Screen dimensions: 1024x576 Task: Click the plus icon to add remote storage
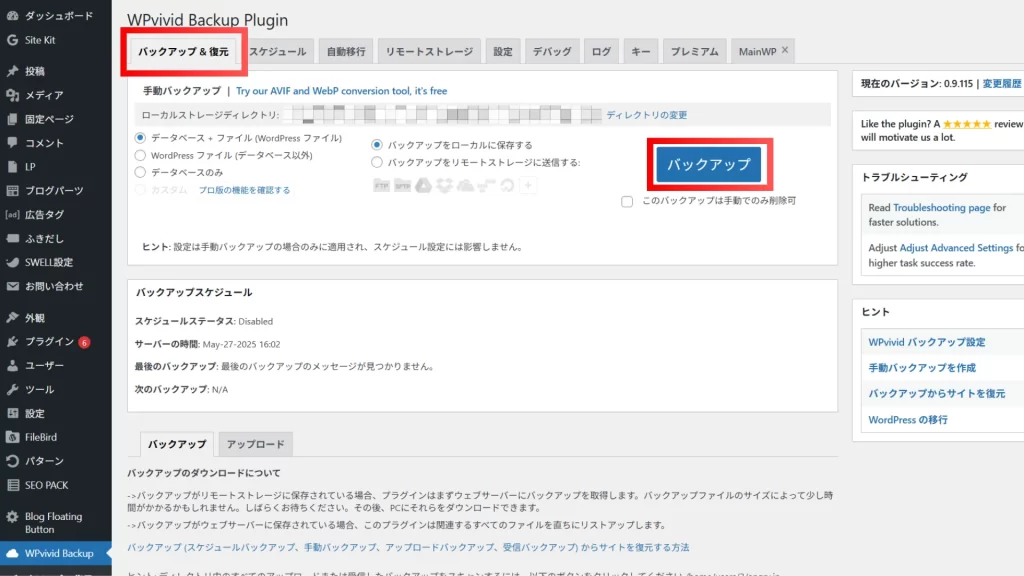coord(528,185)
